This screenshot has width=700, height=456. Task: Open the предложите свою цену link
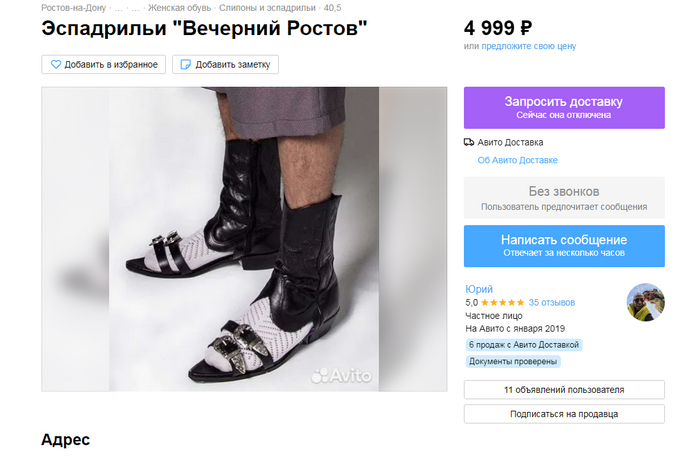click(x=528, y=46)
